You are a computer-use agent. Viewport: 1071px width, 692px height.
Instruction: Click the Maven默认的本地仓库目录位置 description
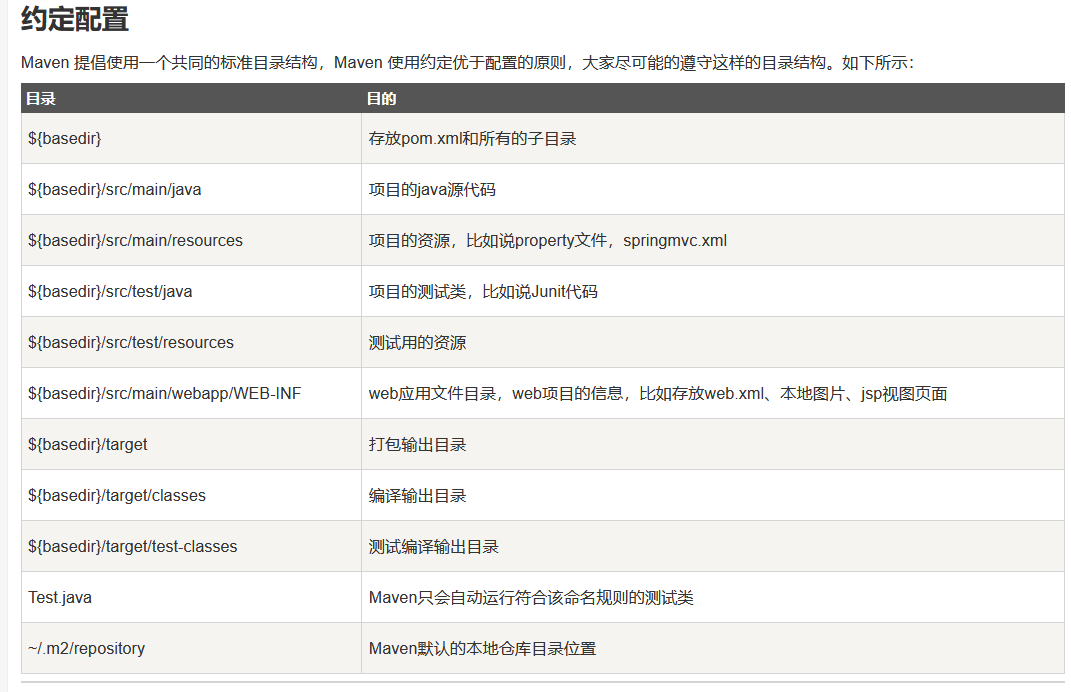click(x=482, y=648)
